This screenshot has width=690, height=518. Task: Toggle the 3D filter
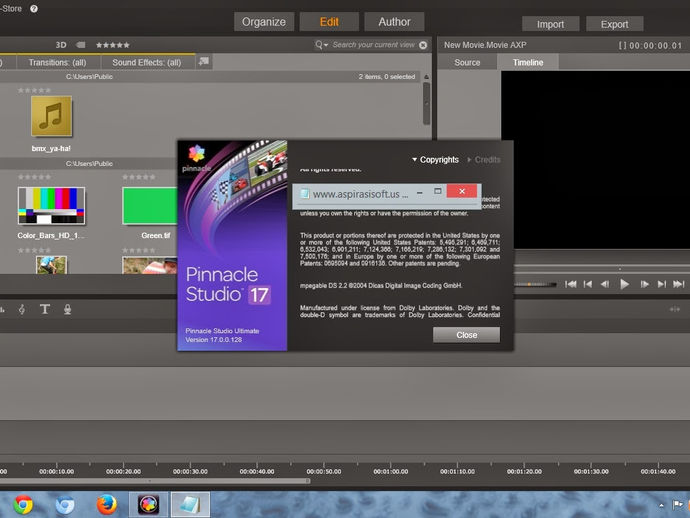61,45
